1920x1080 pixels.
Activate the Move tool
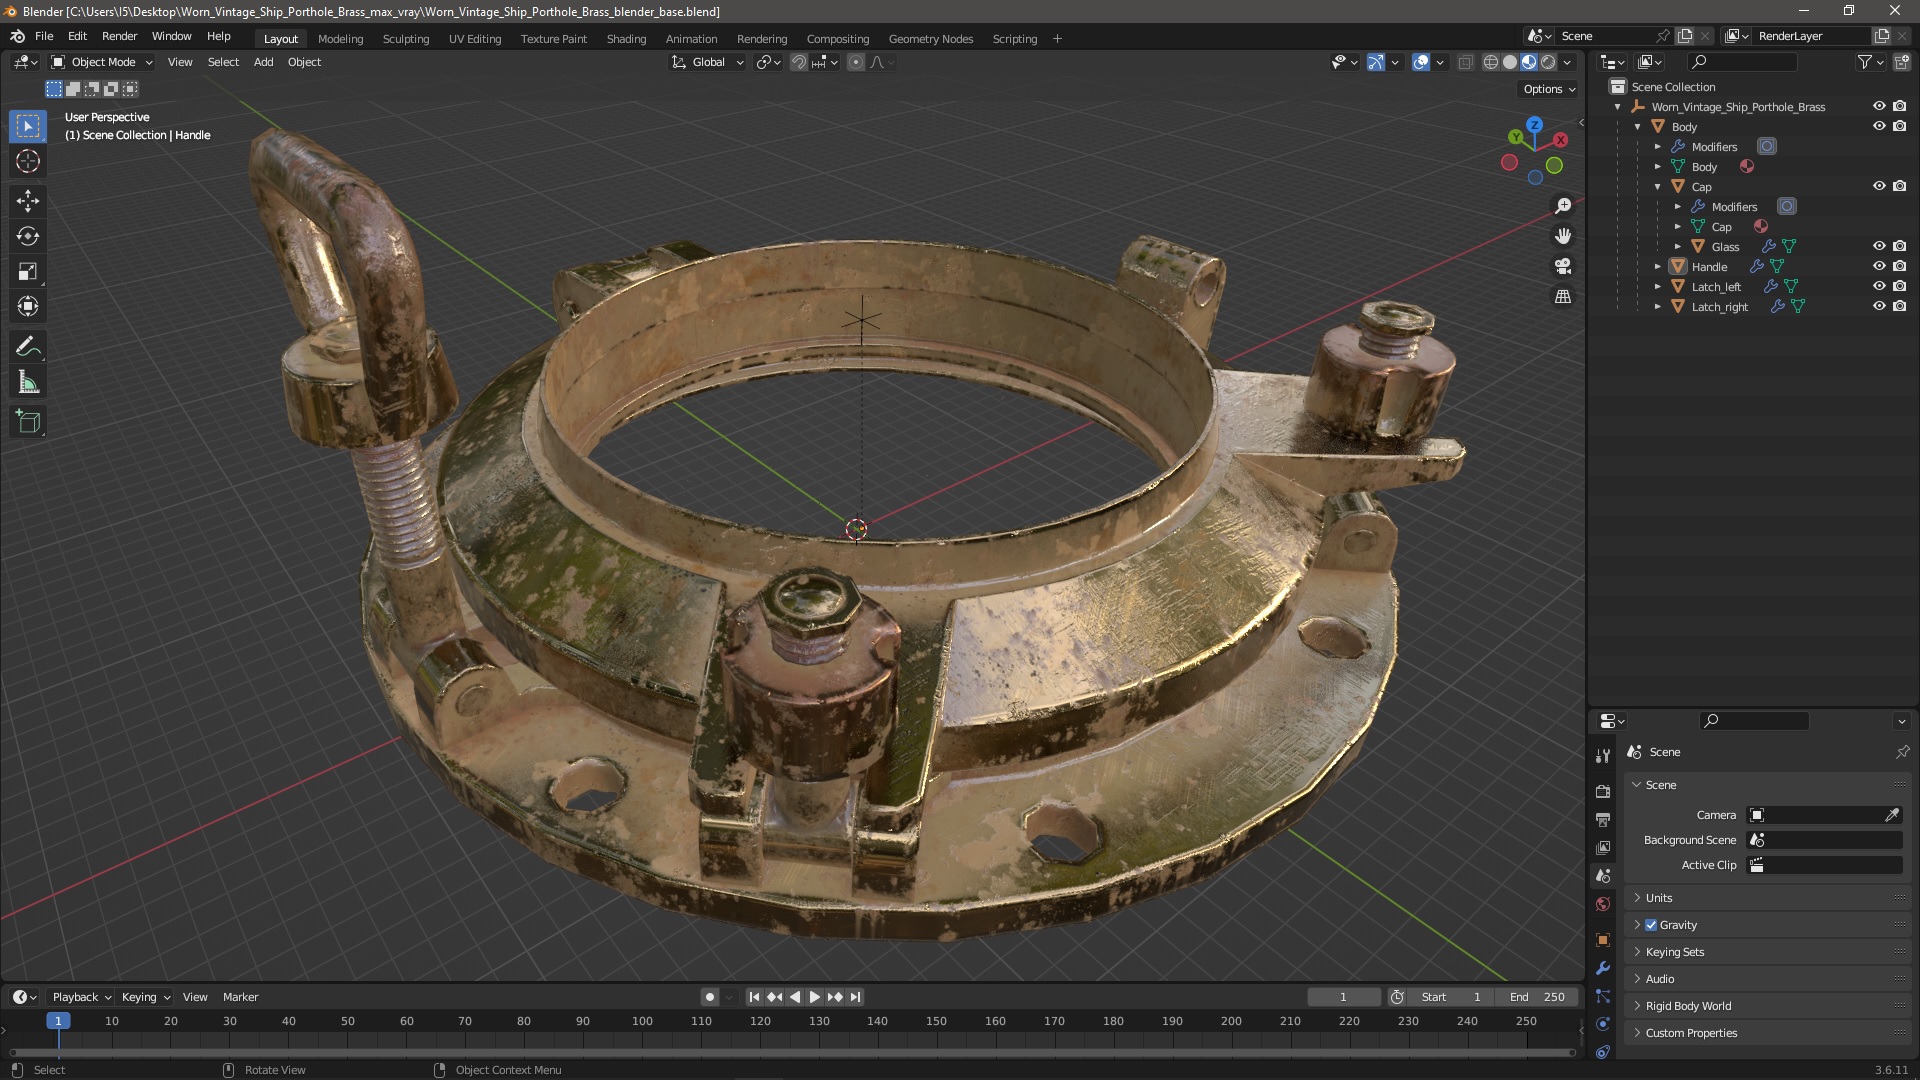28,201
